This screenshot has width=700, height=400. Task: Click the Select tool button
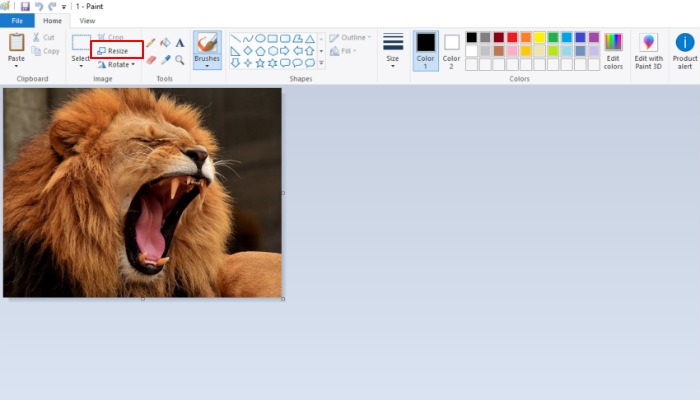81,47
